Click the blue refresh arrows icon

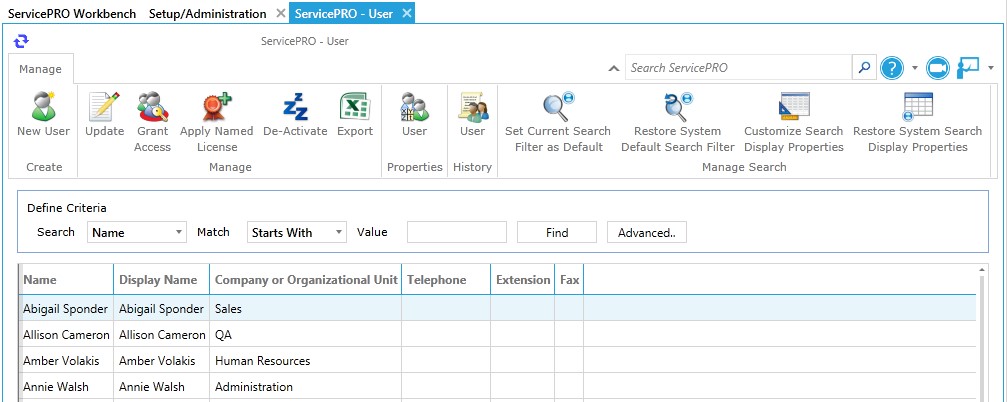click(x=21, y=41)
